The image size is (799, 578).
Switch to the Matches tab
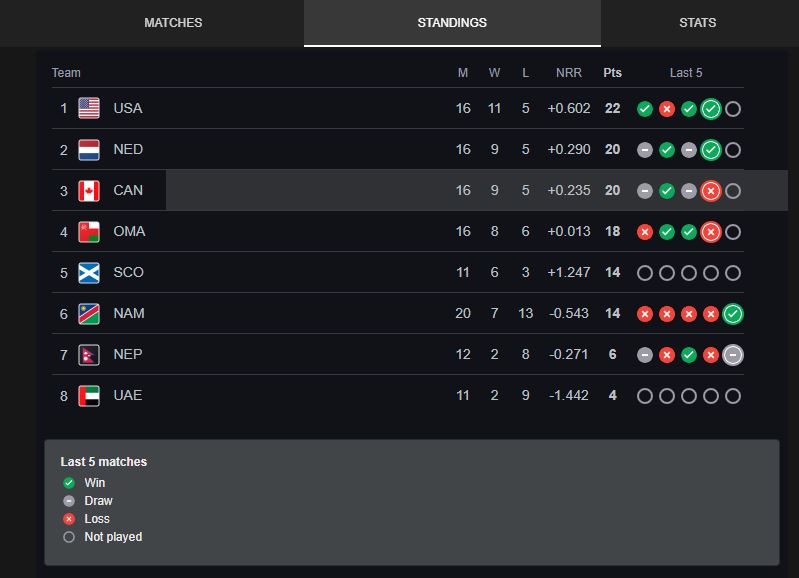(x=173, y=22)
